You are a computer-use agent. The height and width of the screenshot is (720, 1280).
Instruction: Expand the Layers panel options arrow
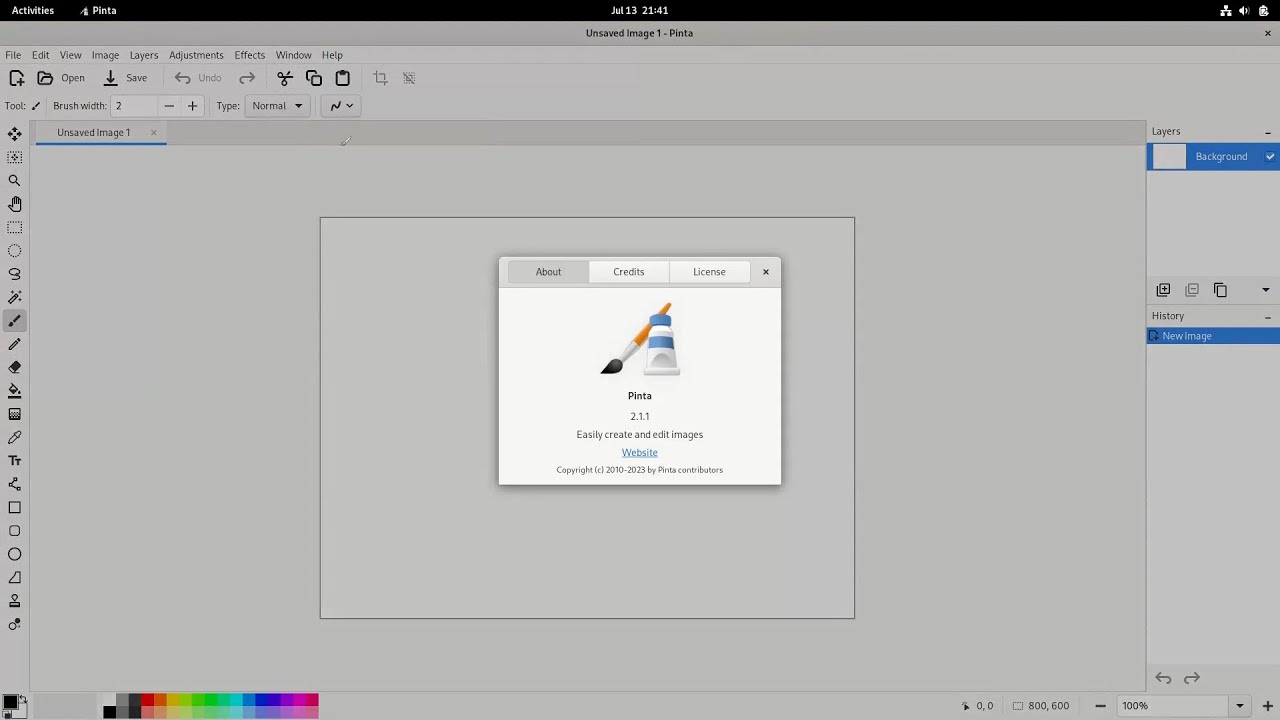[x=1266, y=290]
